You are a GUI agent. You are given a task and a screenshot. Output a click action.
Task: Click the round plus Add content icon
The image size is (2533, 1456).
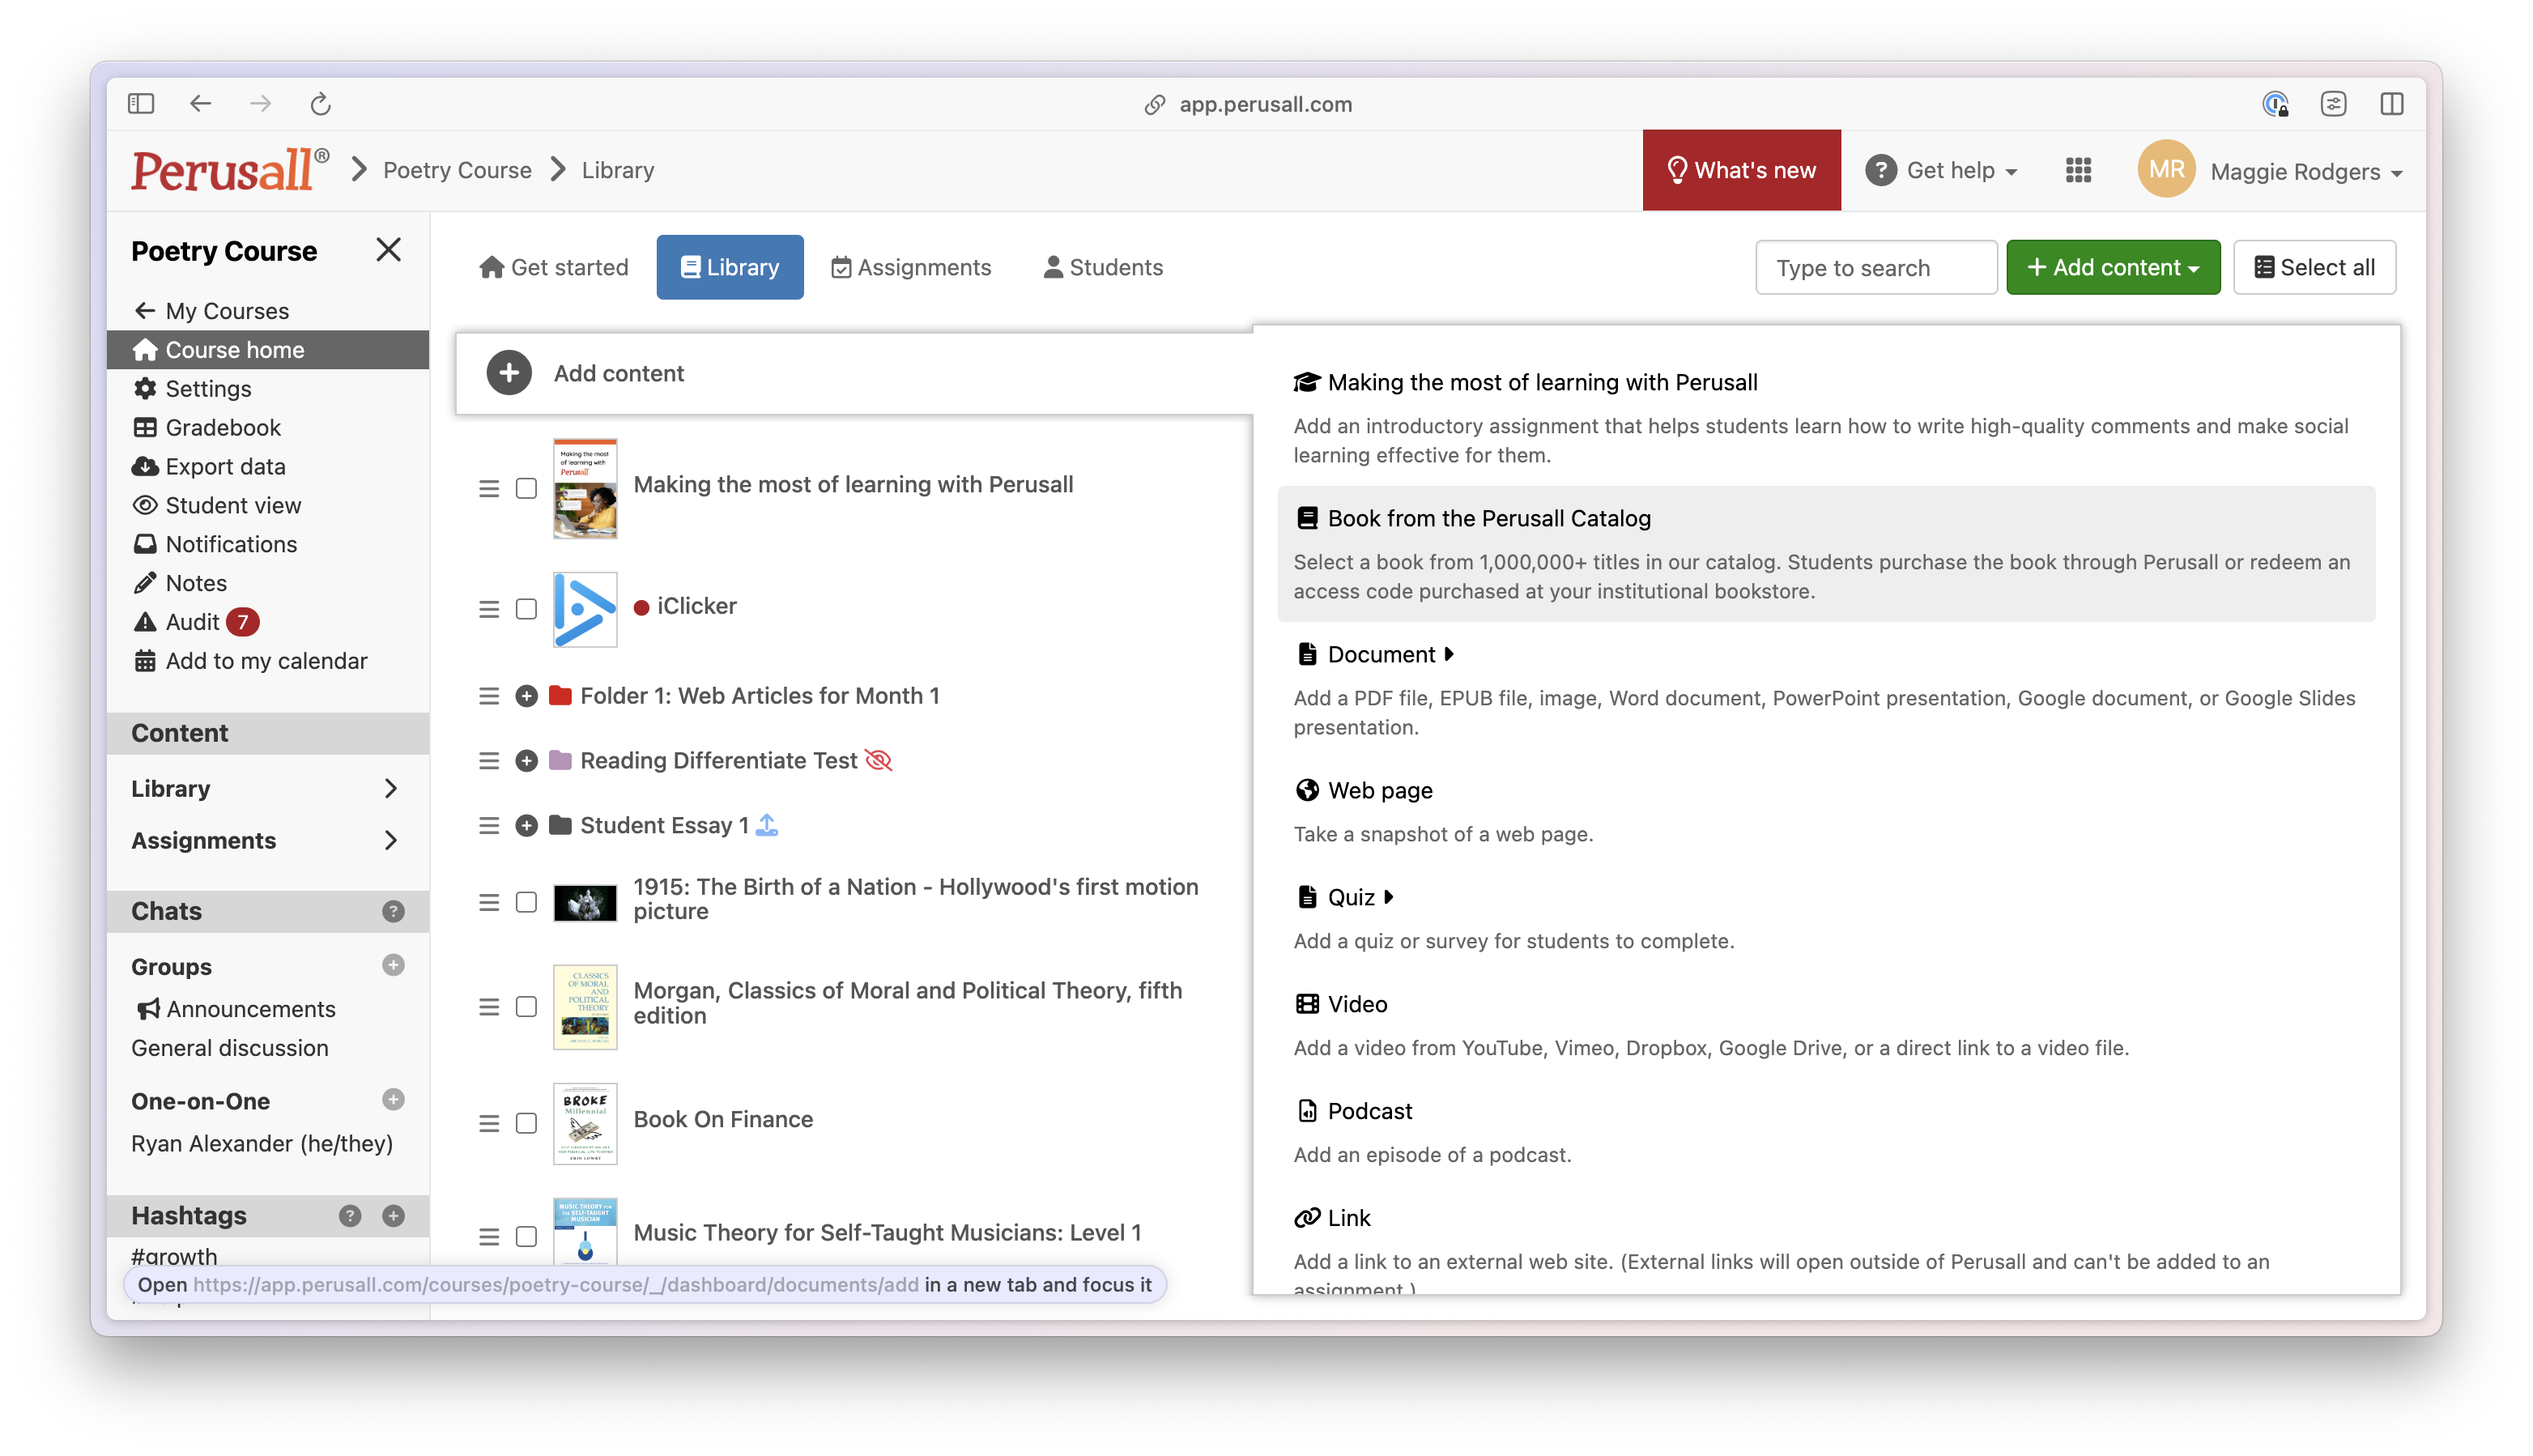click(508, 373)
